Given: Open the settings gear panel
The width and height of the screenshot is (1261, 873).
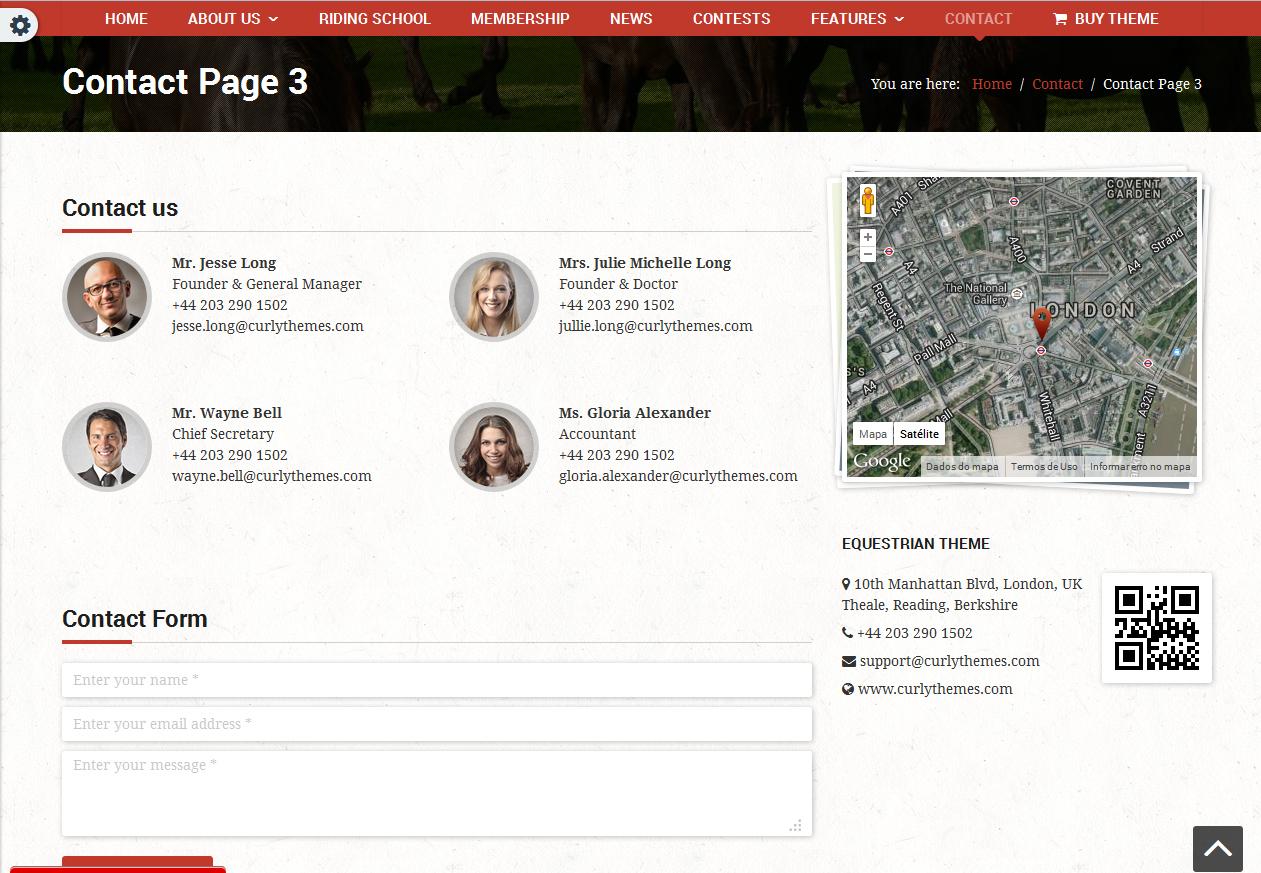Looking at the screenshot, I should [x=19, y=25].
